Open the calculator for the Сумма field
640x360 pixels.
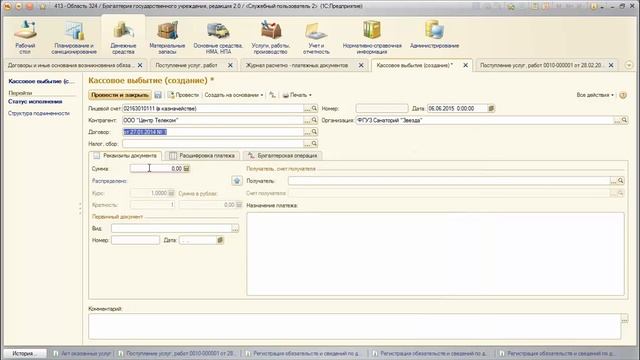[187, 169]
